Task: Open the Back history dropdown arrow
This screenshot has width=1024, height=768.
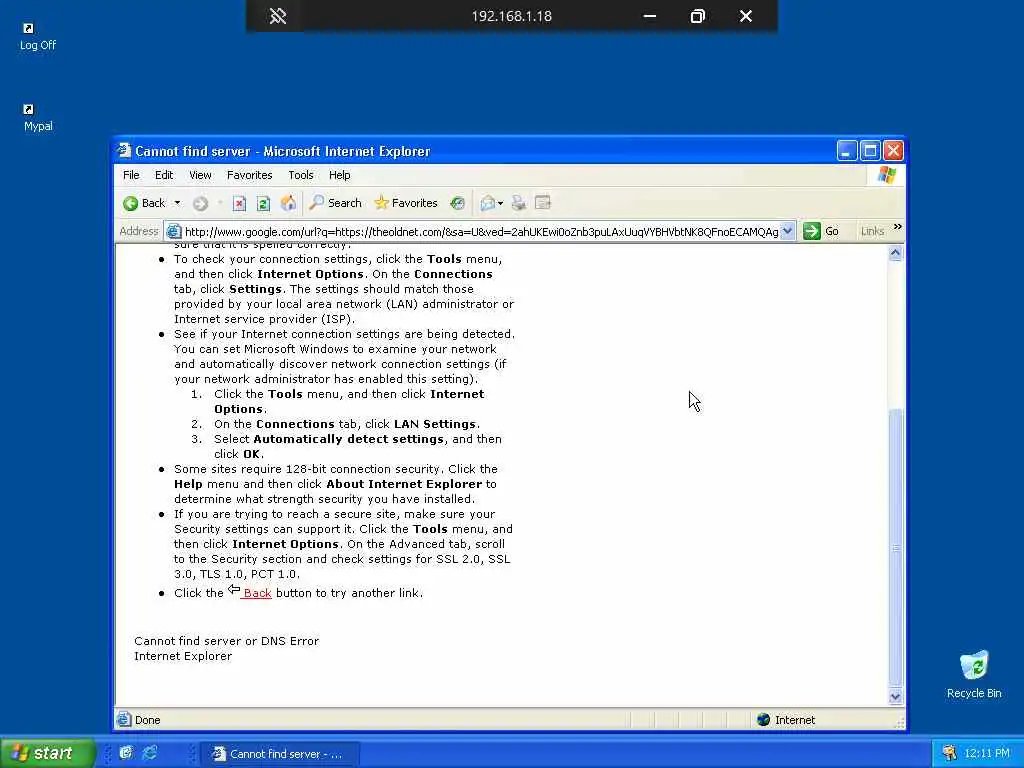Action: (x=177, y=203)
